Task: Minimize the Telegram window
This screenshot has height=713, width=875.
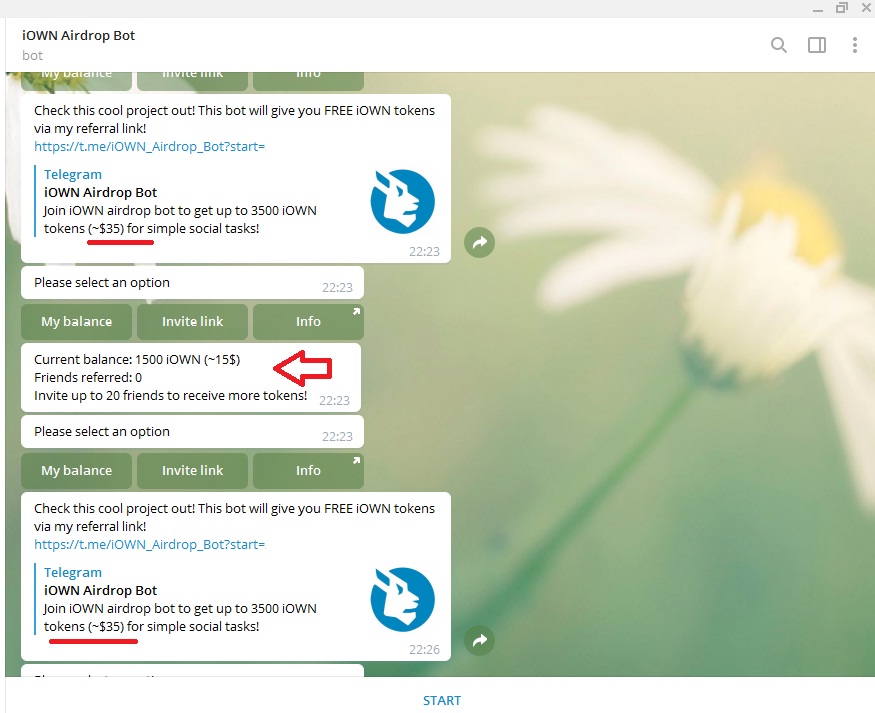Action: [x=818, y=9]
